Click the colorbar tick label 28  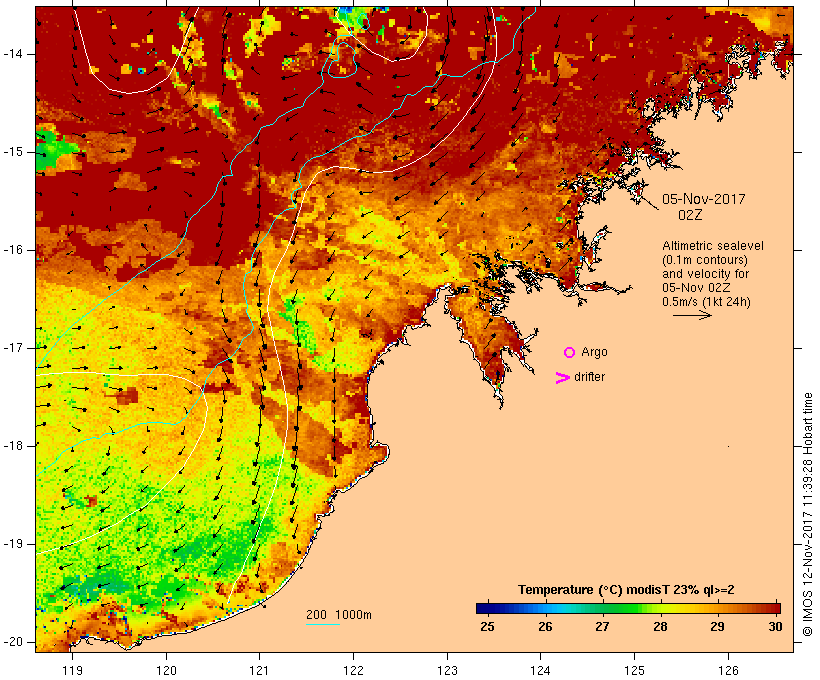click(x=660, y=627)
